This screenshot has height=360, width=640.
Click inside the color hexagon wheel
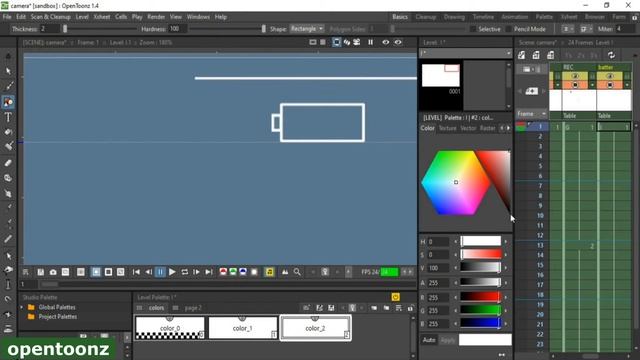tap(456, 182)
